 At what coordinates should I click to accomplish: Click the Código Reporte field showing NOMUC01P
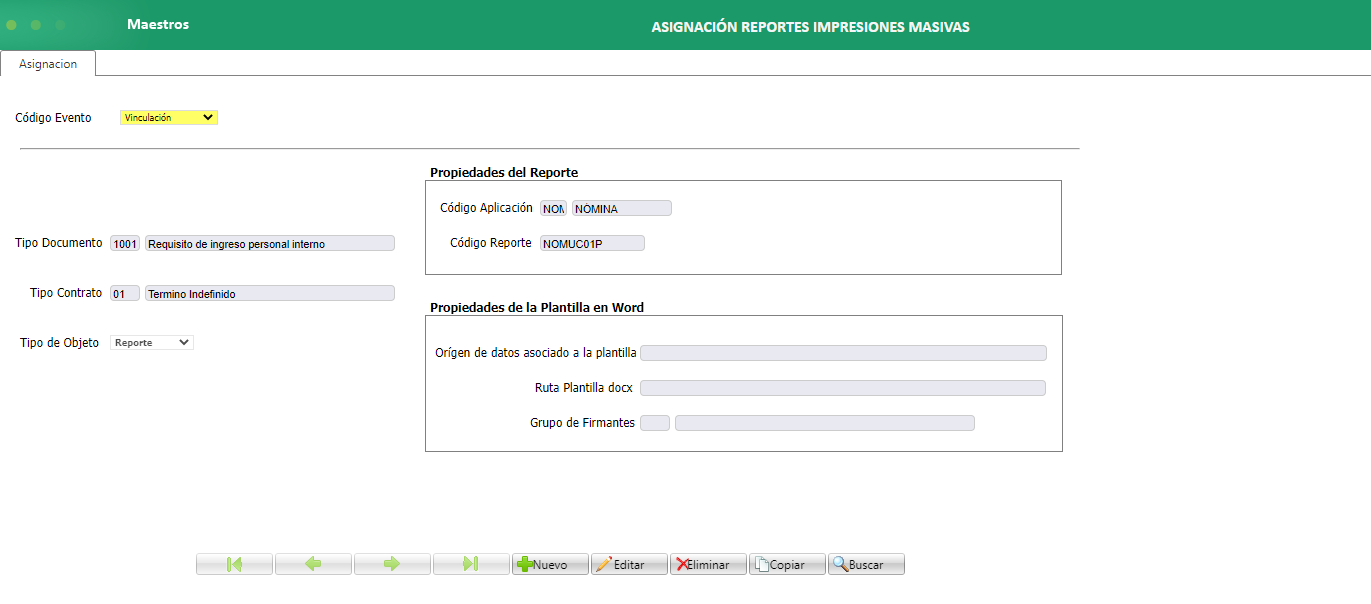tap(590, 242)
